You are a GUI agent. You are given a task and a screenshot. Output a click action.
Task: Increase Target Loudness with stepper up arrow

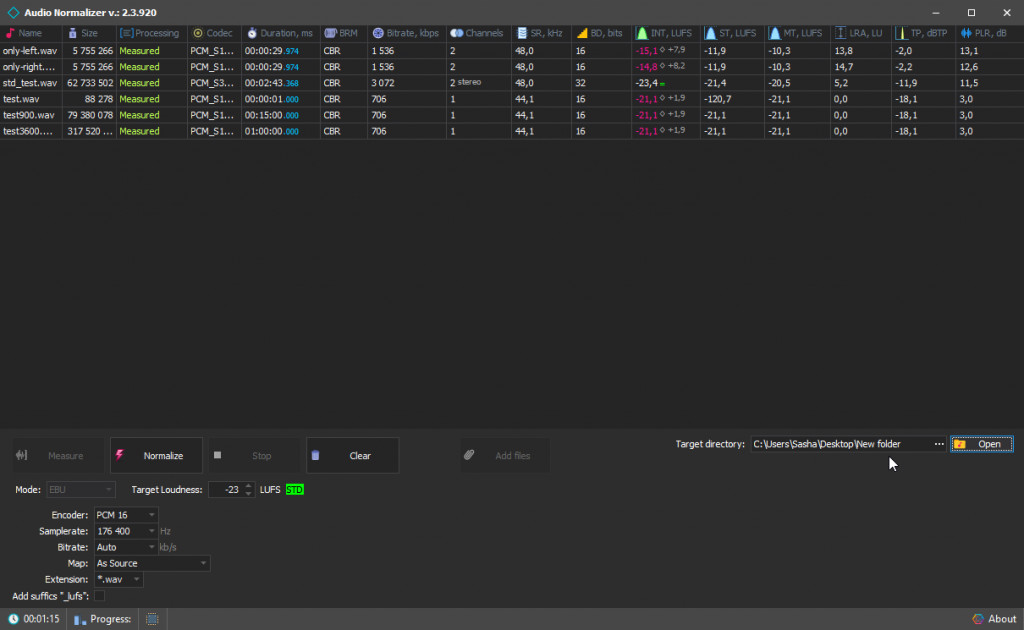pyautogui.click(x=249, y=486)
